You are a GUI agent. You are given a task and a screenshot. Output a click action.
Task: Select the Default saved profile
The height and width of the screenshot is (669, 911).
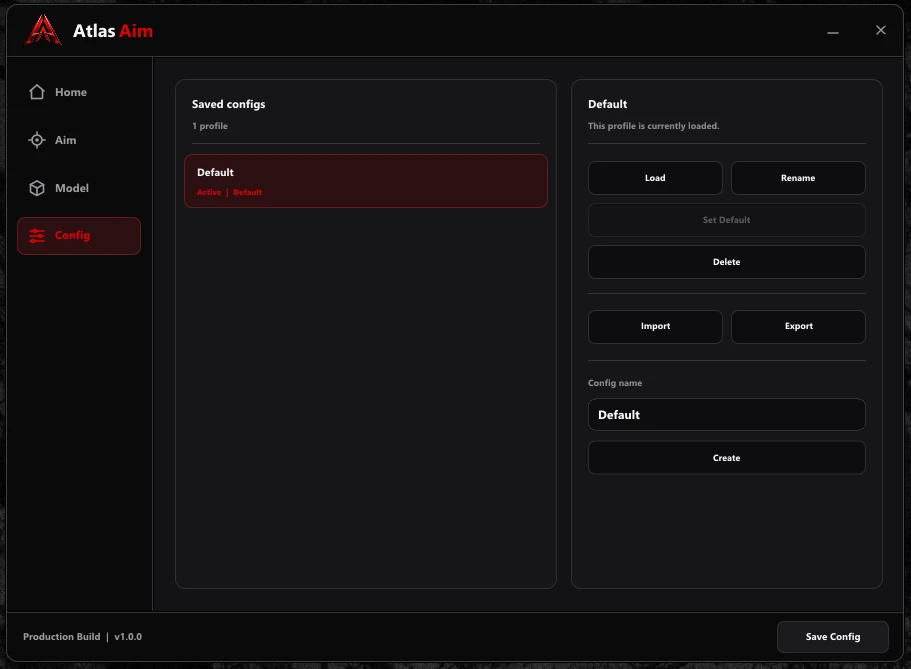(366, 181)
